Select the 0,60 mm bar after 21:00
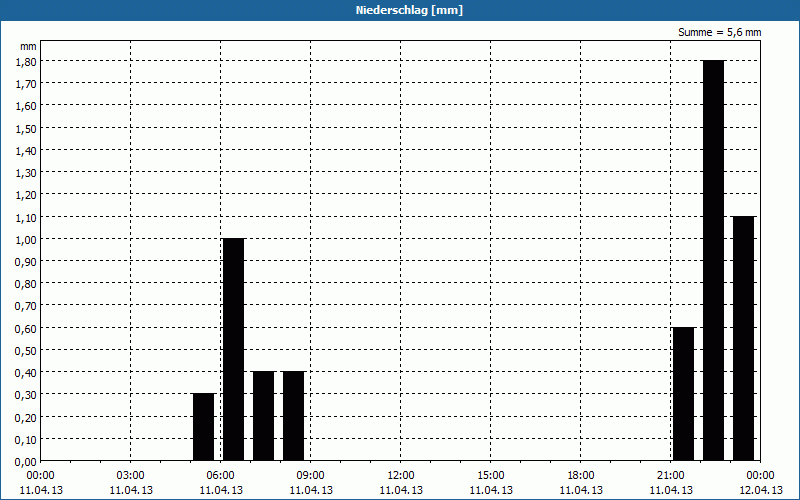 683,394
